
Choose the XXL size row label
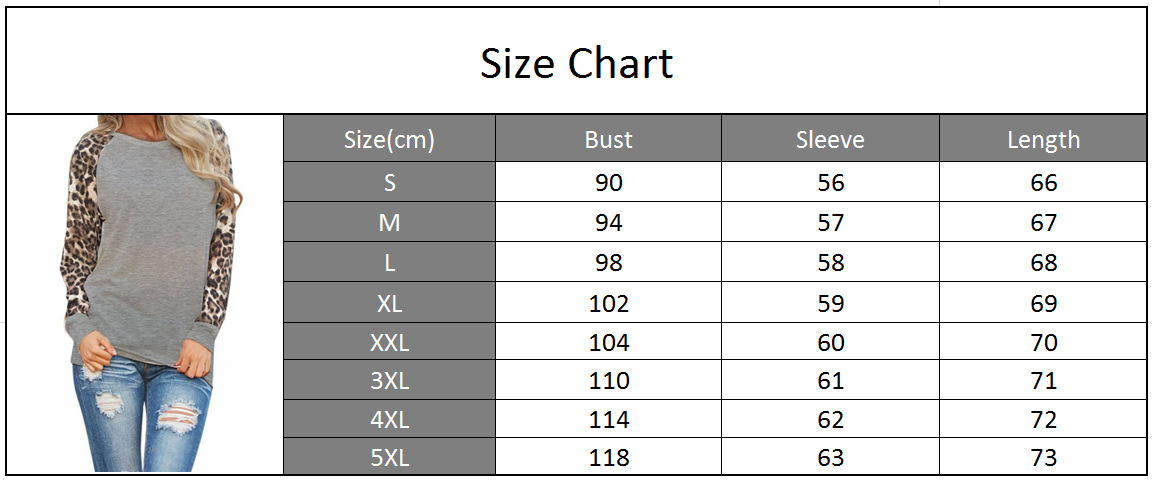[x=389, y=343]
